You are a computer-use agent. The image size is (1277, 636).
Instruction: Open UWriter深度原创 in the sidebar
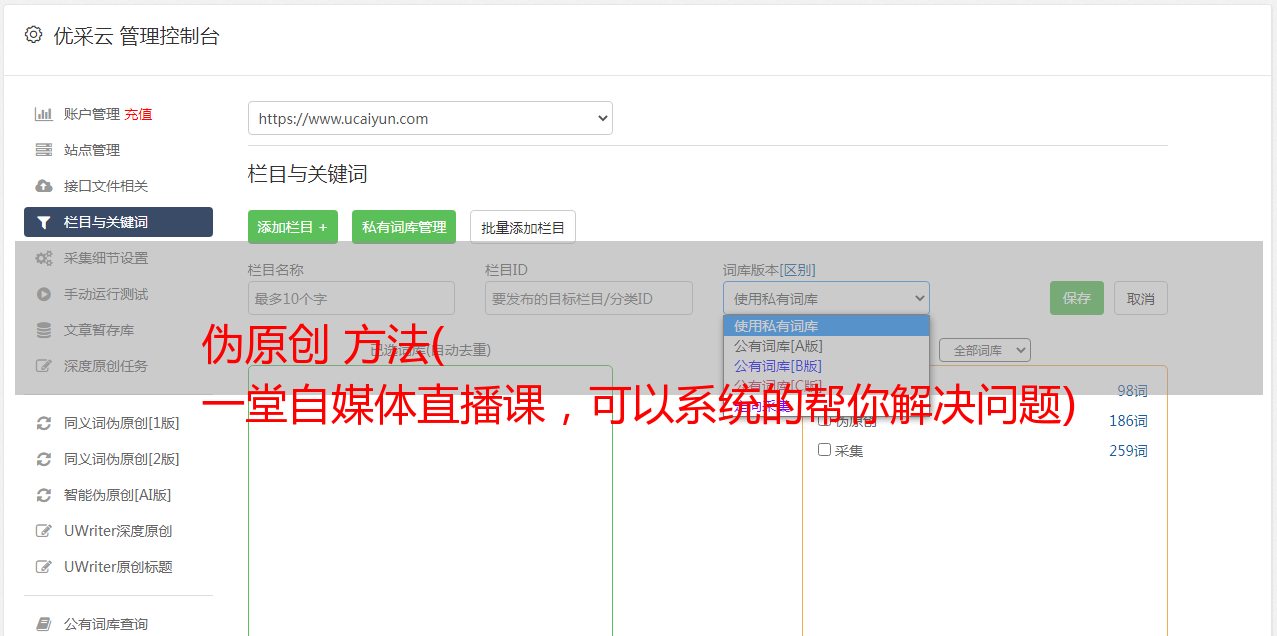coord(118,531)
